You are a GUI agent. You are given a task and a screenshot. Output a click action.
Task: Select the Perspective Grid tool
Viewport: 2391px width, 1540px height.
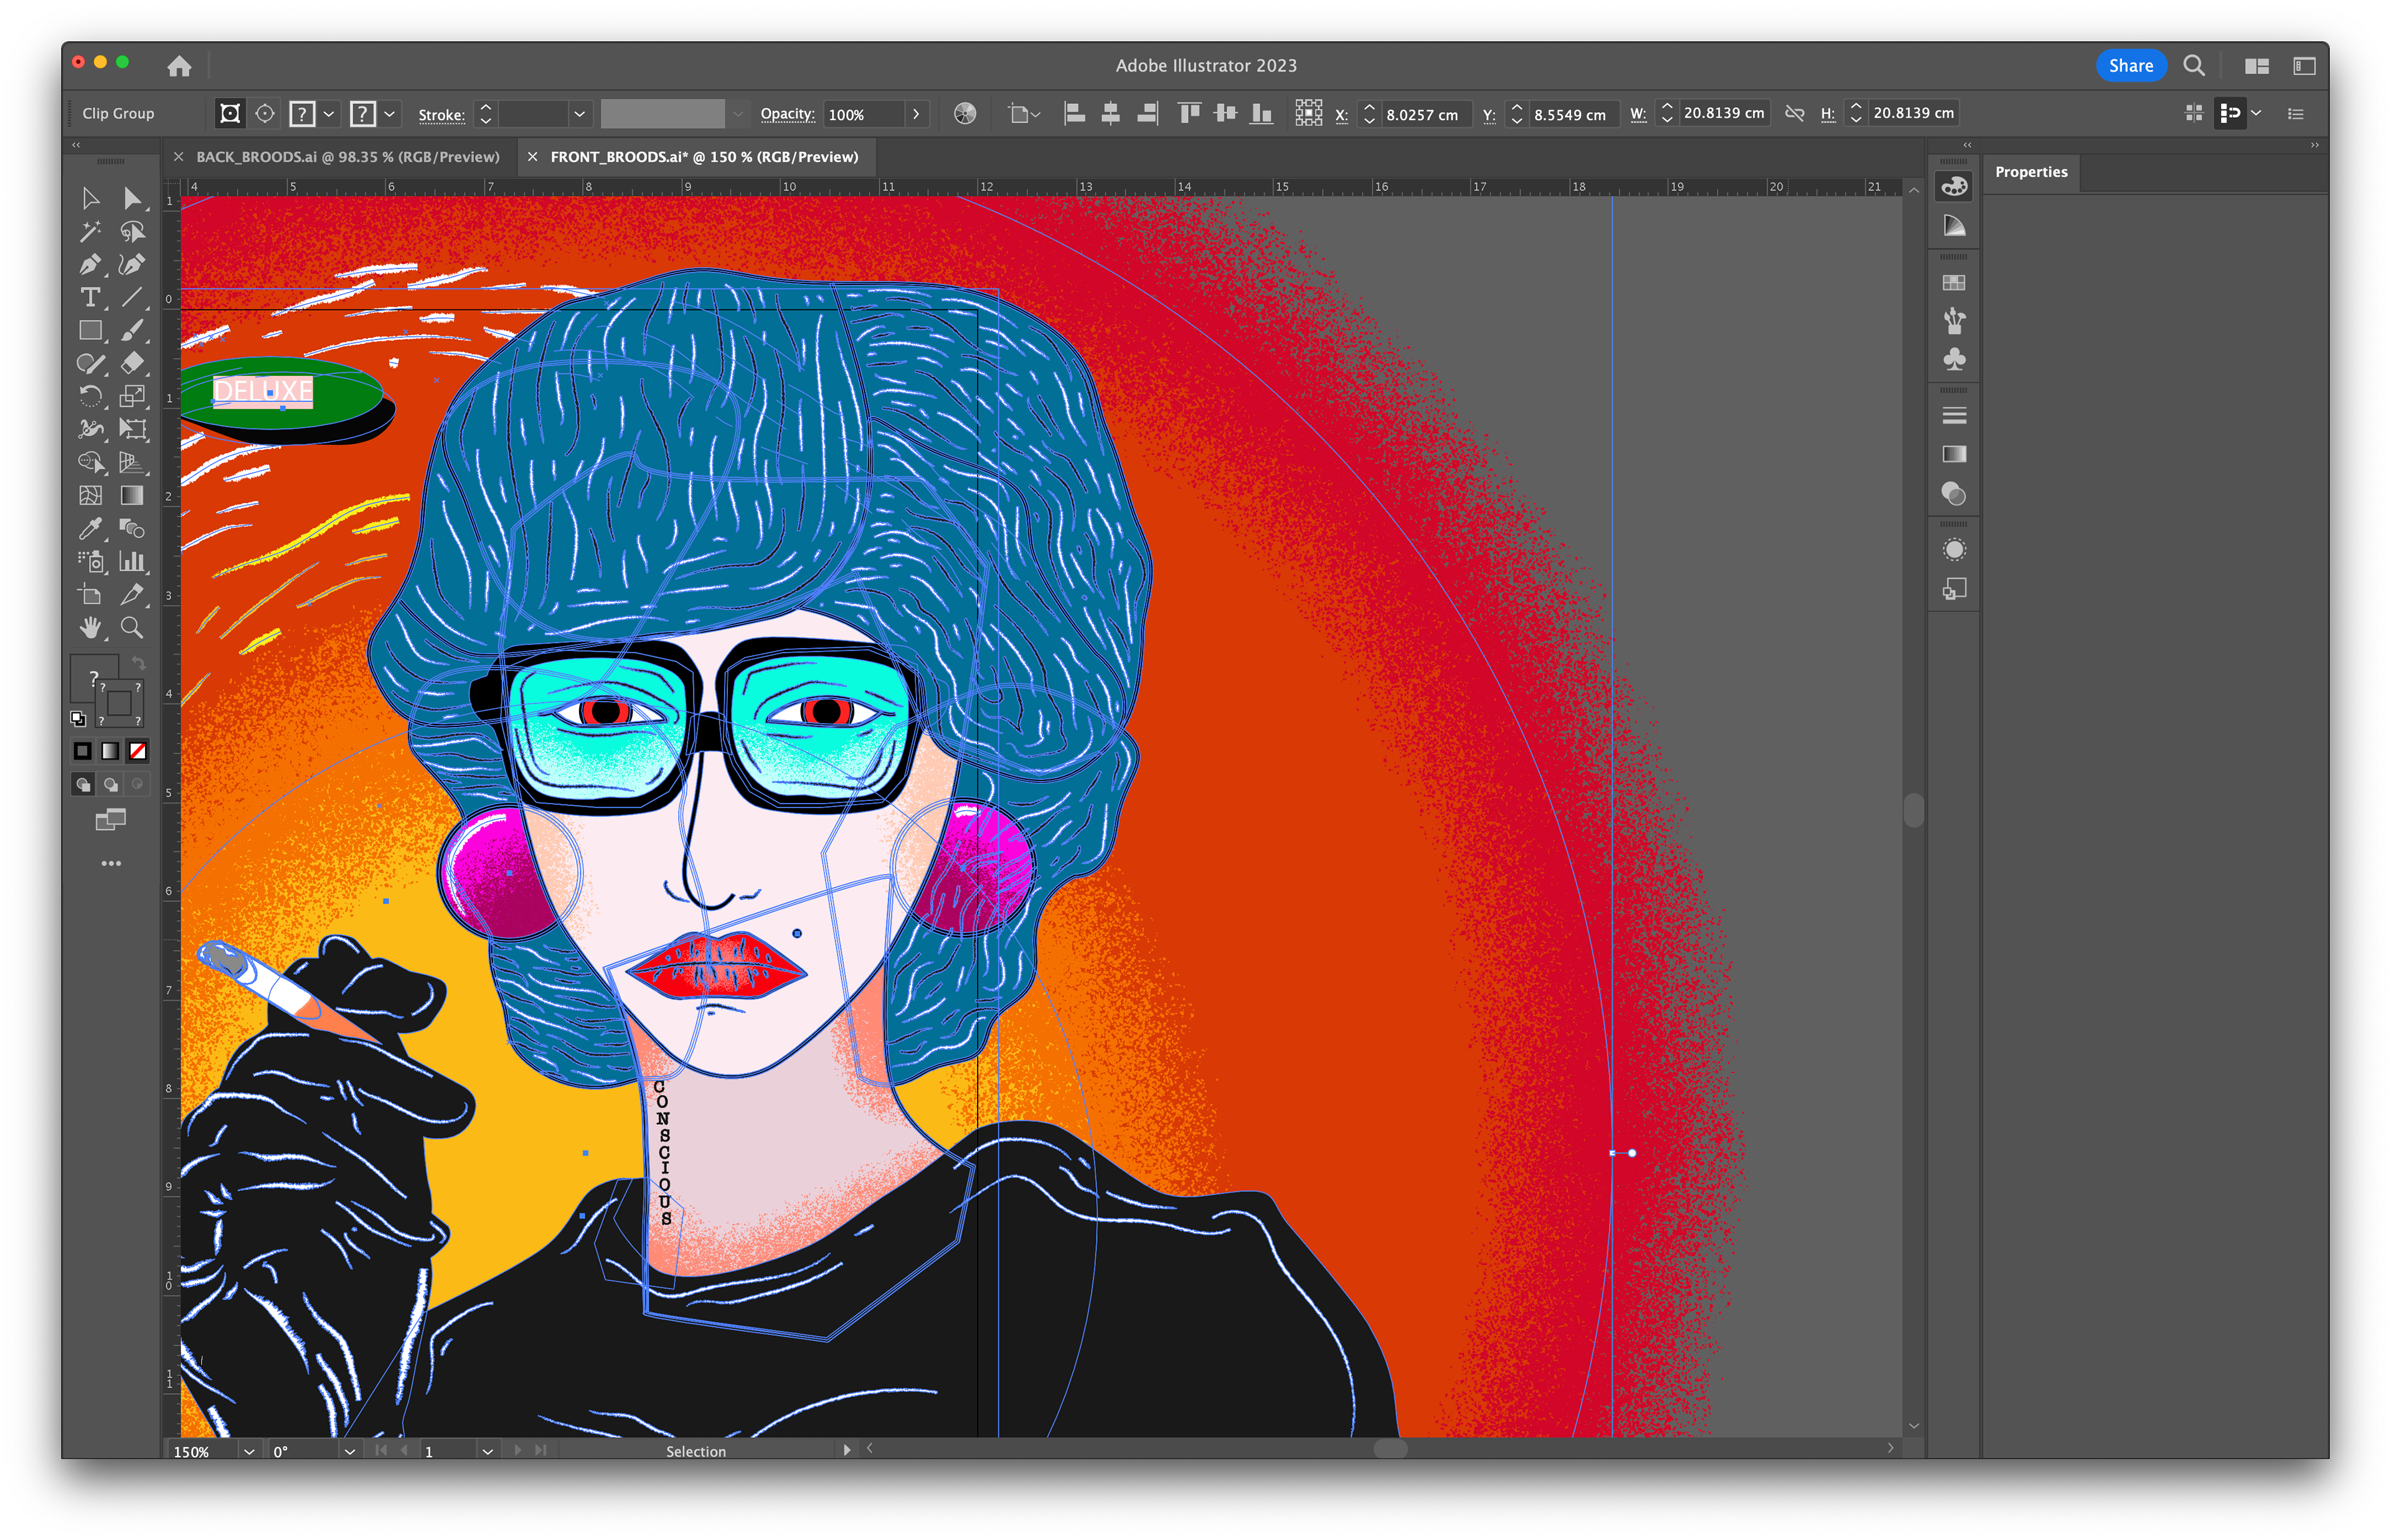132,462
